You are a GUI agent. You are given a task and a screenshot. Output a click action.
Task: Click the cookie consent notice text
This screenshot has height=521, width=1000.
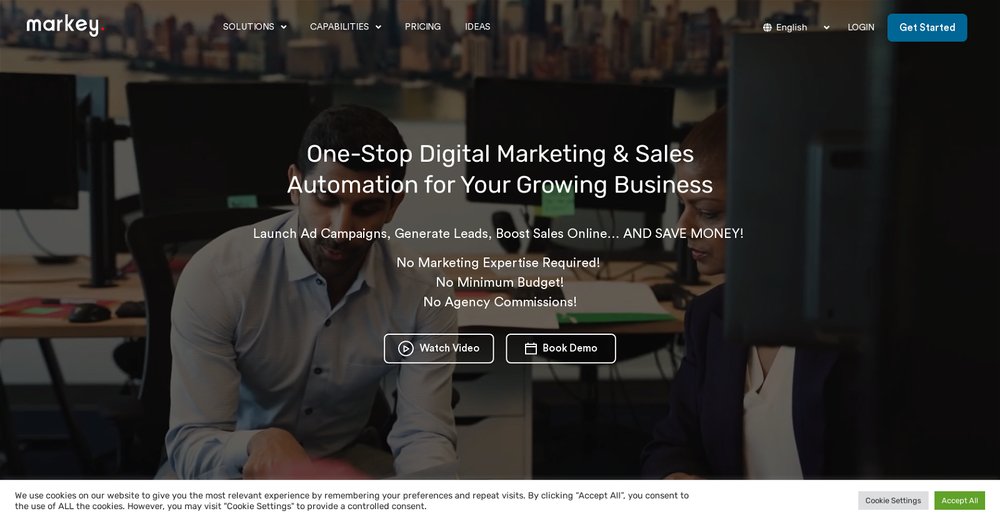point(352,501)
